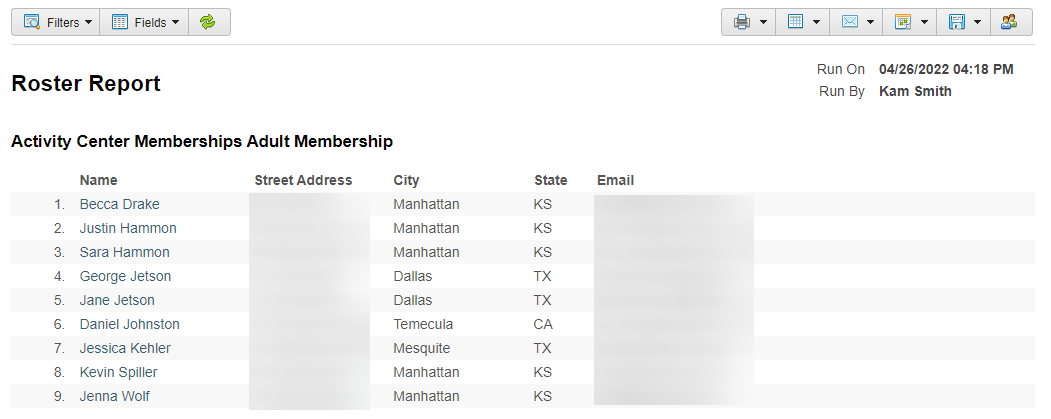Screen dimensions: 1051x419
Task: Click the City column header
Action: pos(406,180)
